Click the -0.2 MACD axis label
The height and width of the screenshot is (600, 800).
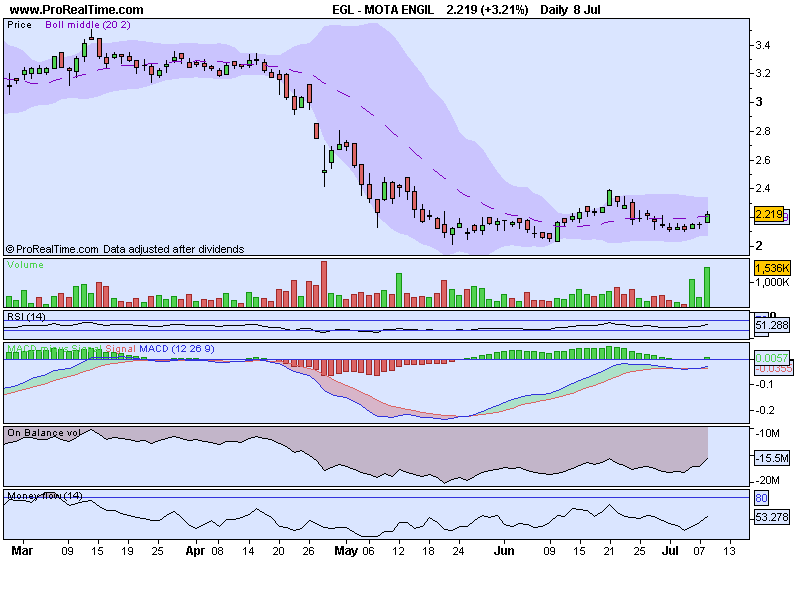(x=765, y=410)
